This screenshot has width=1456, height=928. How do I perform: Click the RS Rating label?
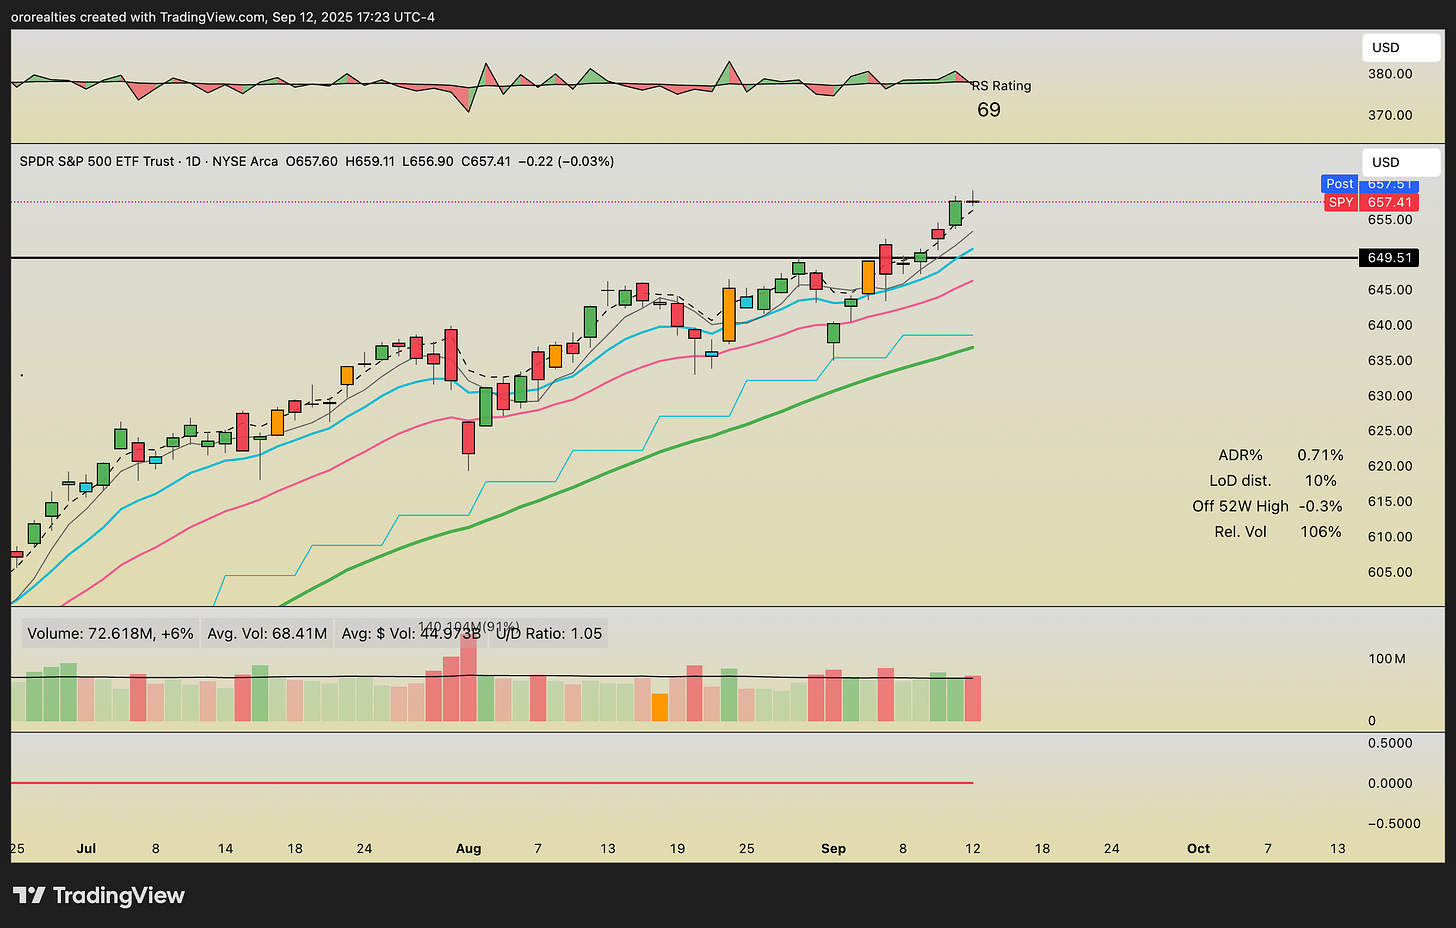(1002, 86)
